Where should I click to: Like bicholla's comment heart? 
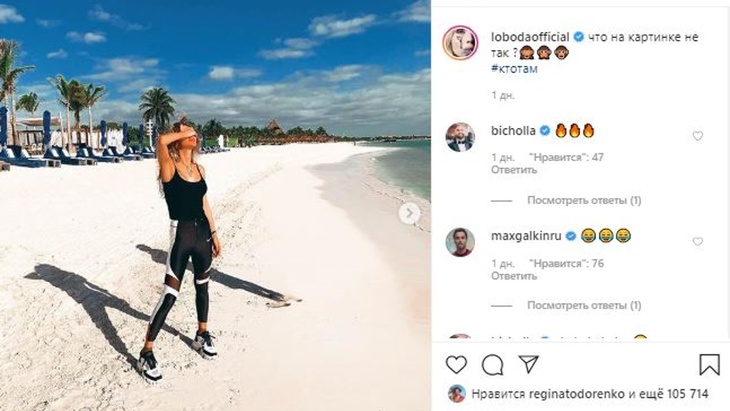click(697, 136)
